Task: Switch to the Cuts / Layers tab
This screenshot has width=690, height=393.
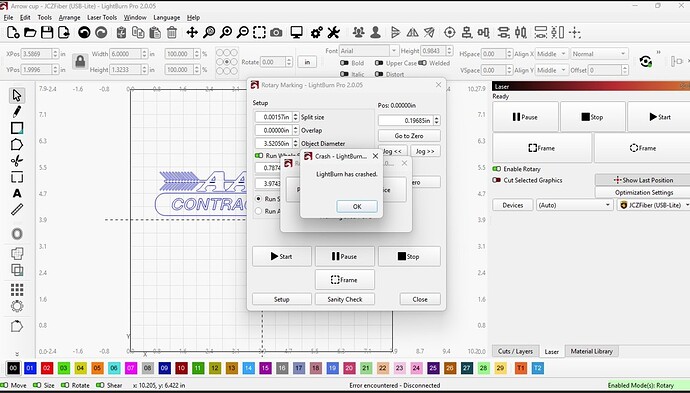Action: coord(515,351)
